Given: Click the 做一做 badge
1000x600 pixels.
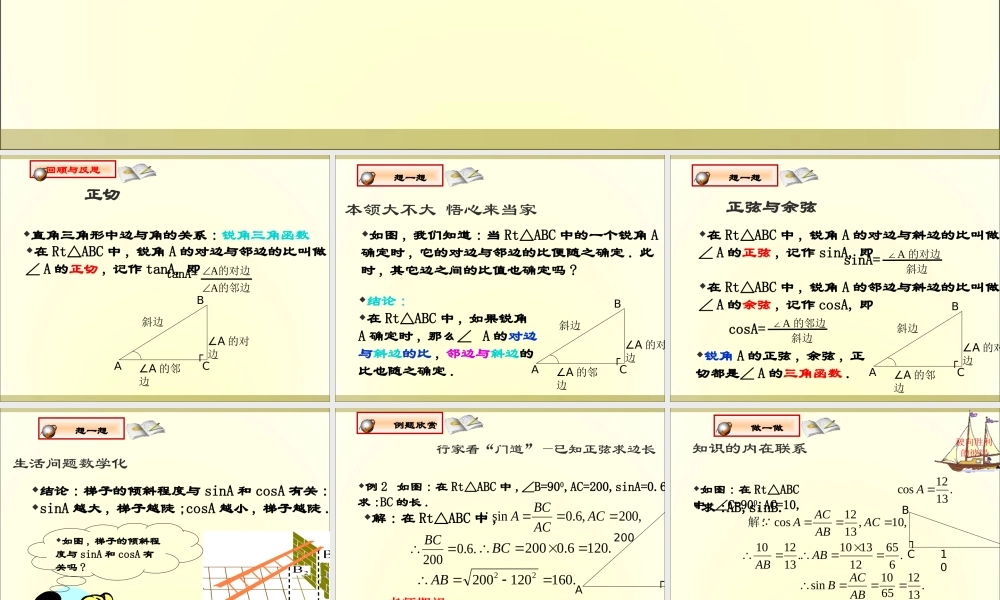Looking at the screenshot, I should pyautogui.click(x=757, y=427).
